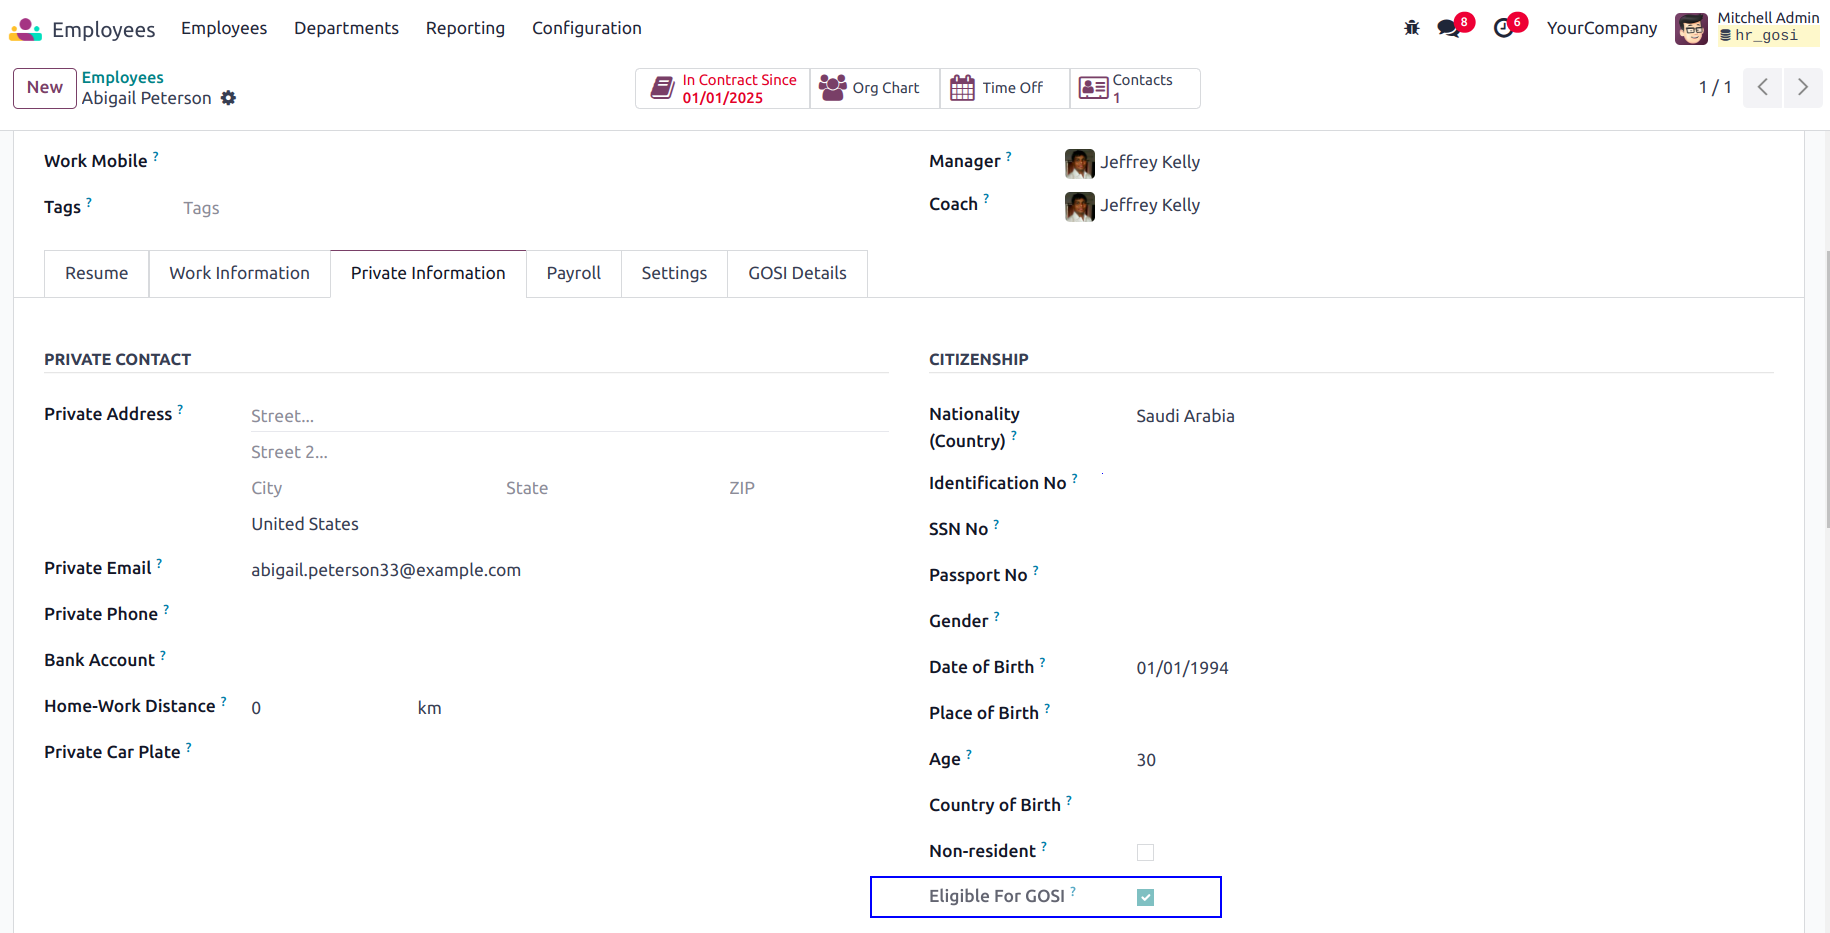This screenshot has height=933, width=1830.
Task: Click the Time Off calendar icon
Action: click(x=962, y=88)
